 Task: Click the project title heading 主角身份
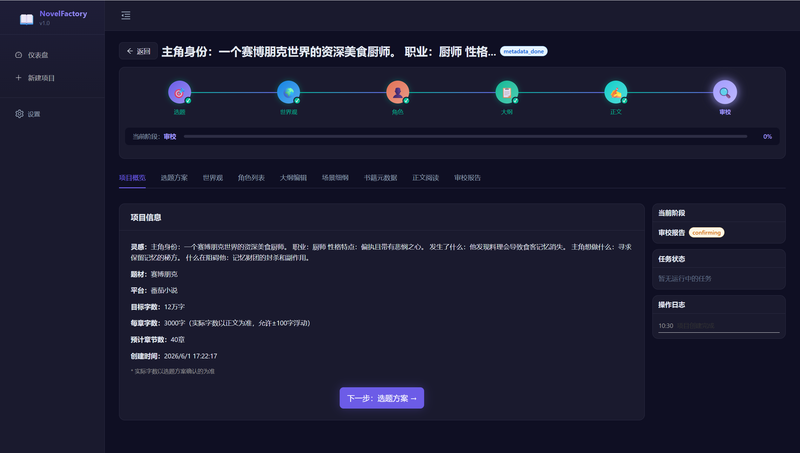coord(329,52)
